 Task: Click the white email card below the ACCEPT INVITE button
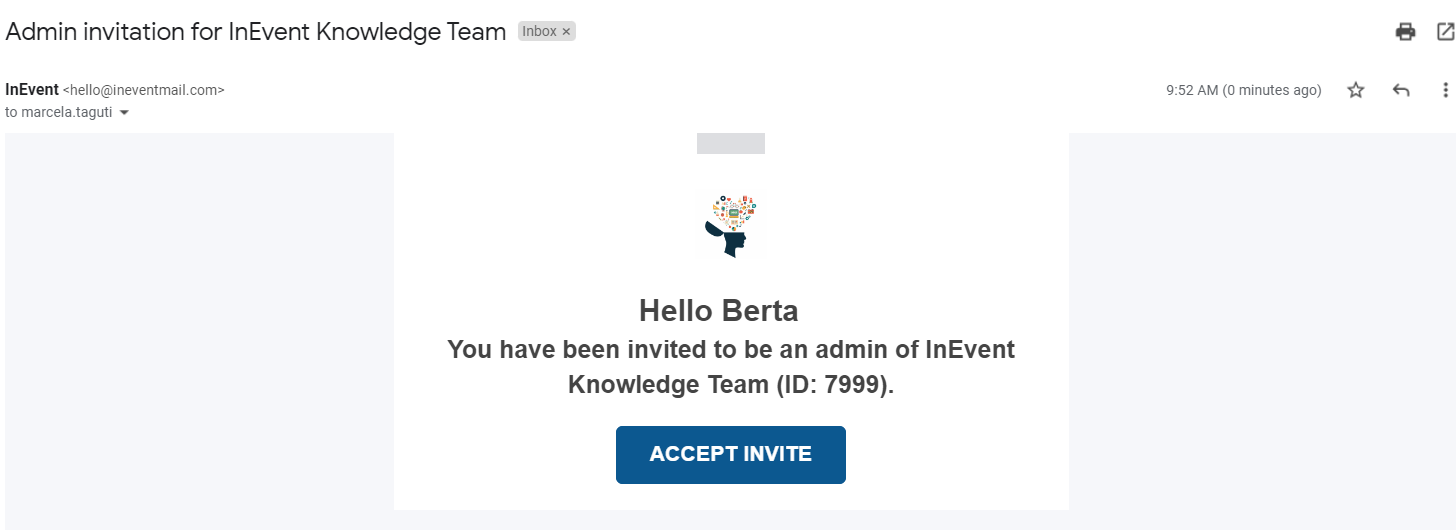point(731,497)
